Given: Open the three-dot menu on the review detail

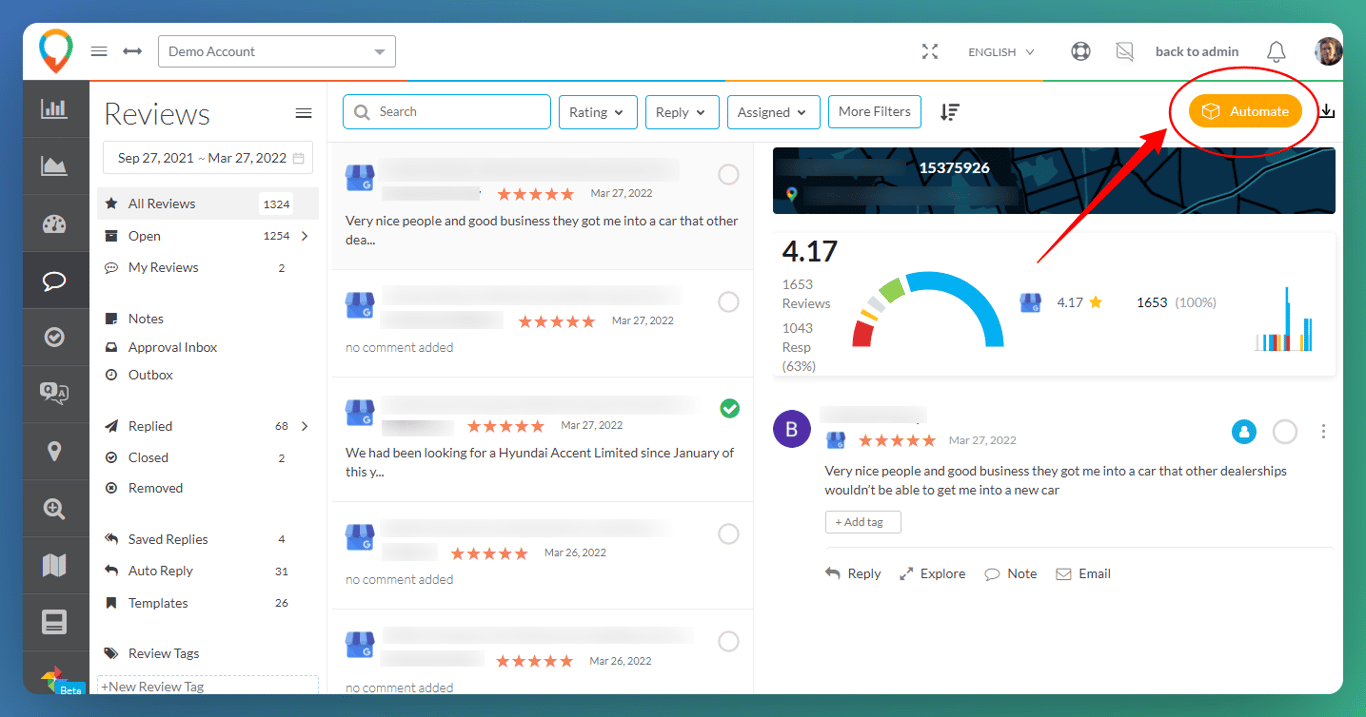Looking at the screenshot, I should pos(1323,432).
